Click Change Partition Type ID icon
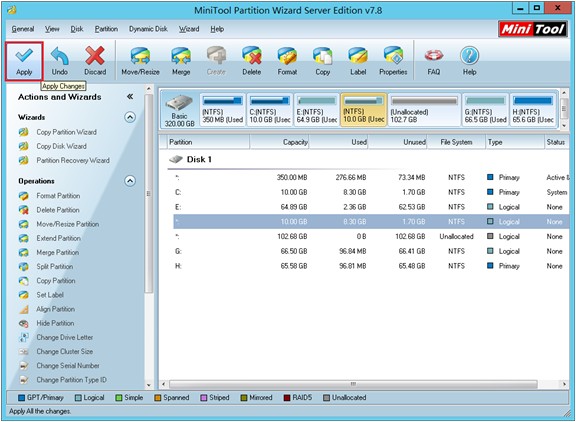Screen dimensions: 576x422 pos(24,380)
